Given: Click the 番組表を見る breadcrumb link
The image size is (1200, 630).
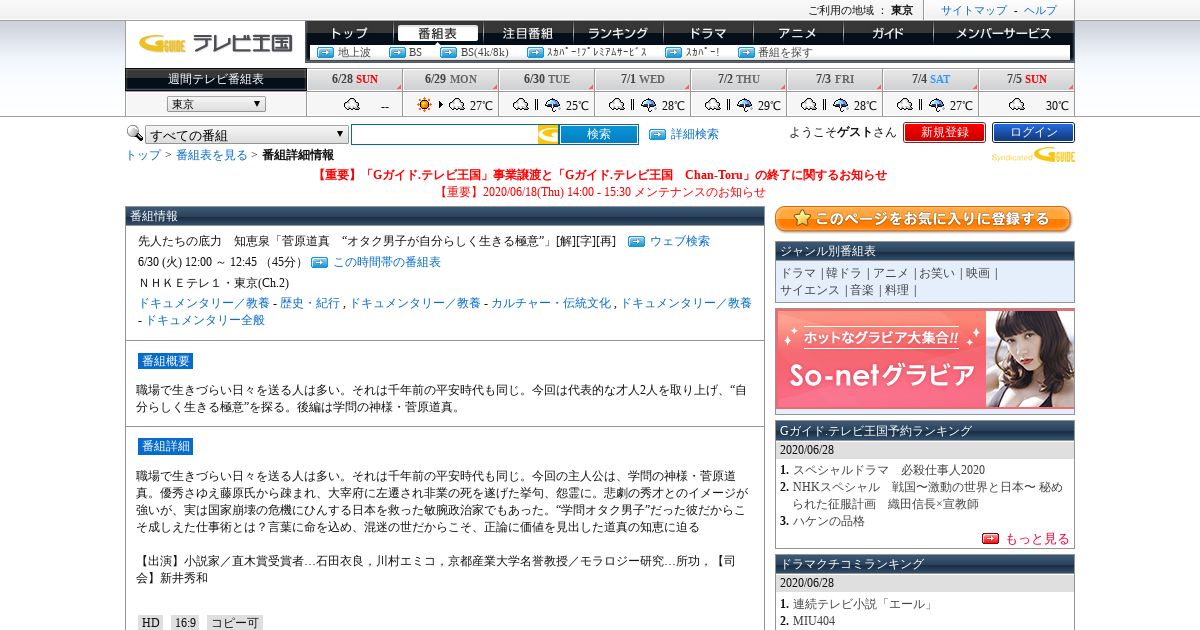Looking at the screenshot, I should click(212, 155).
